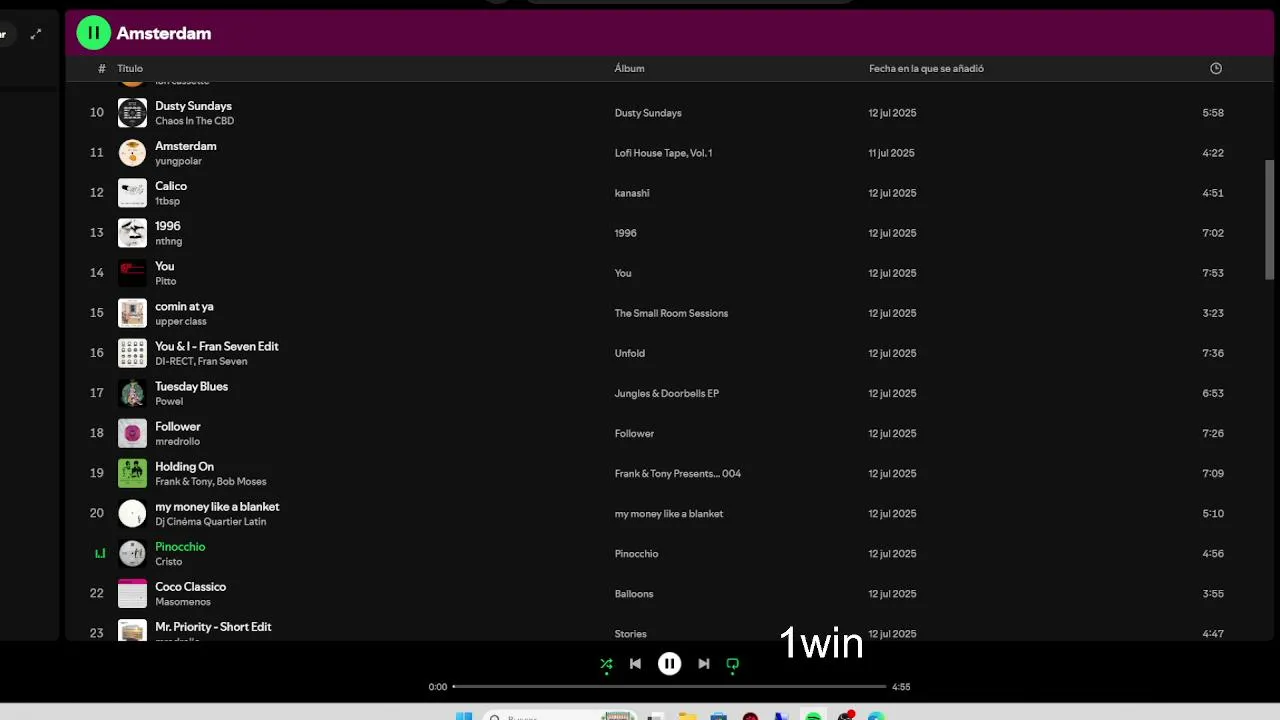1280x720 pixels.
Task: Open artist upper class
Action: (181, 321)
